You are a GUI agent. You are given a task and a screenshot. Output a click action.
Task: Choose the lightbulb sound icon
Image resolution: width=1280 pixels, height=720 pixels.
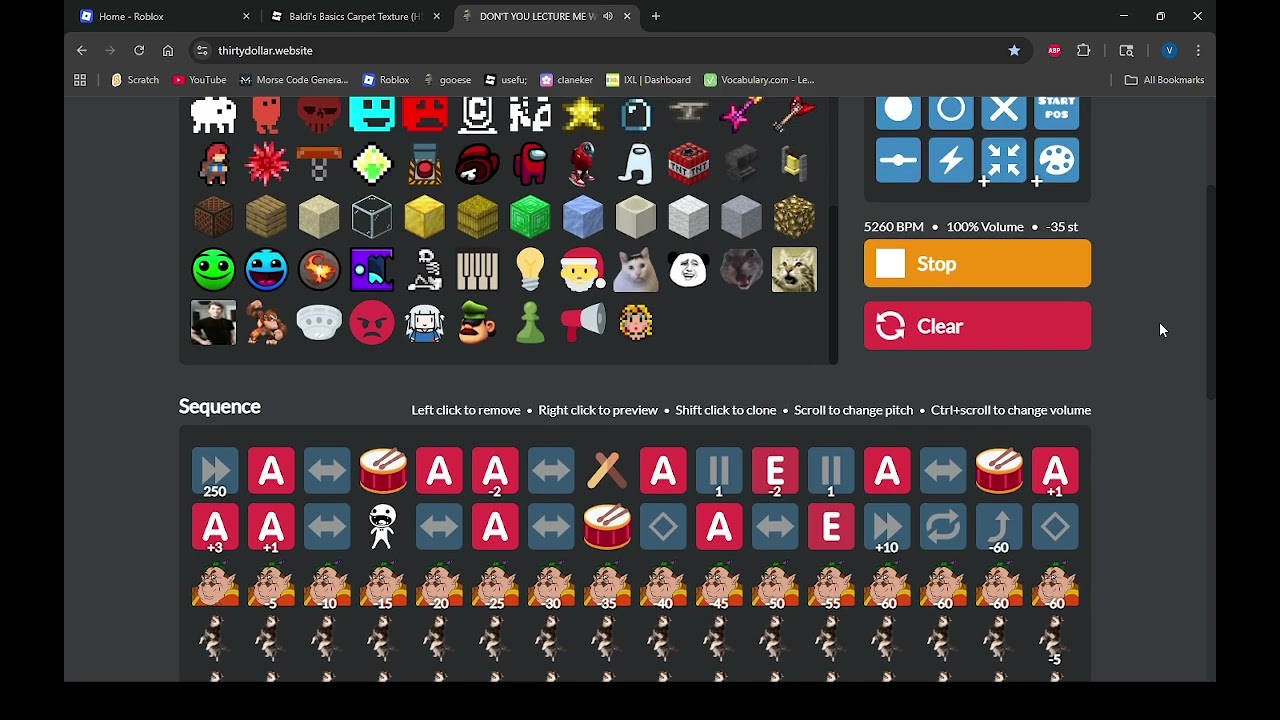[x=530, y=270]
